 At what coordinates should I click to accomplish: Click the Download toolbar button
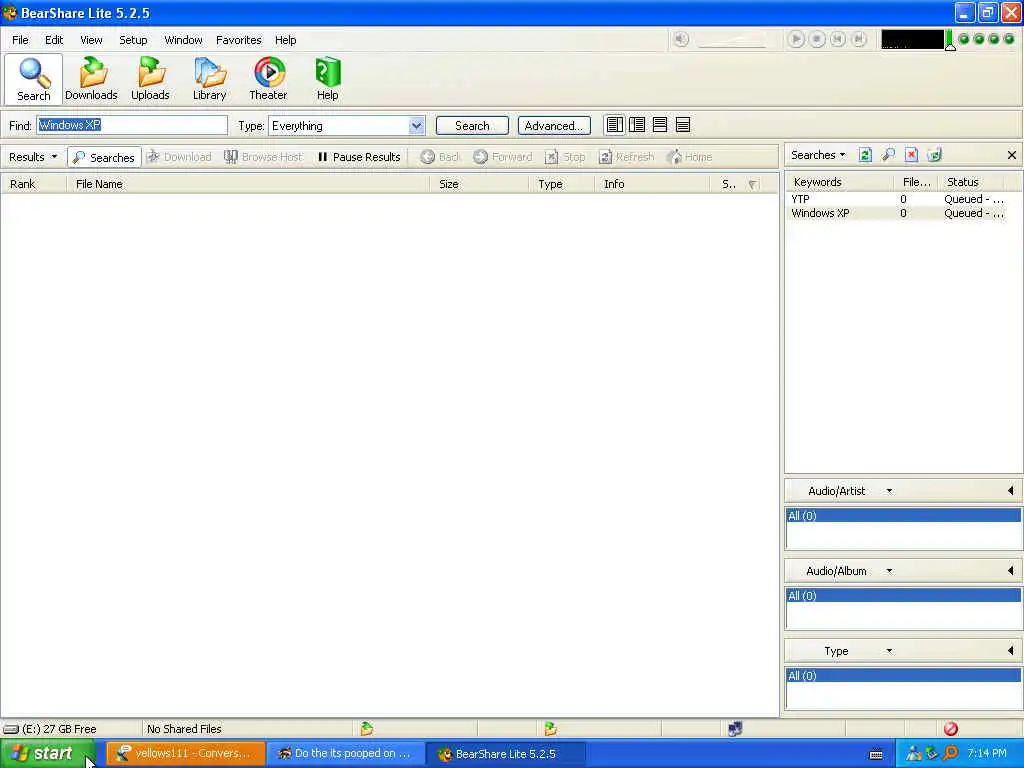click(179, 157)
